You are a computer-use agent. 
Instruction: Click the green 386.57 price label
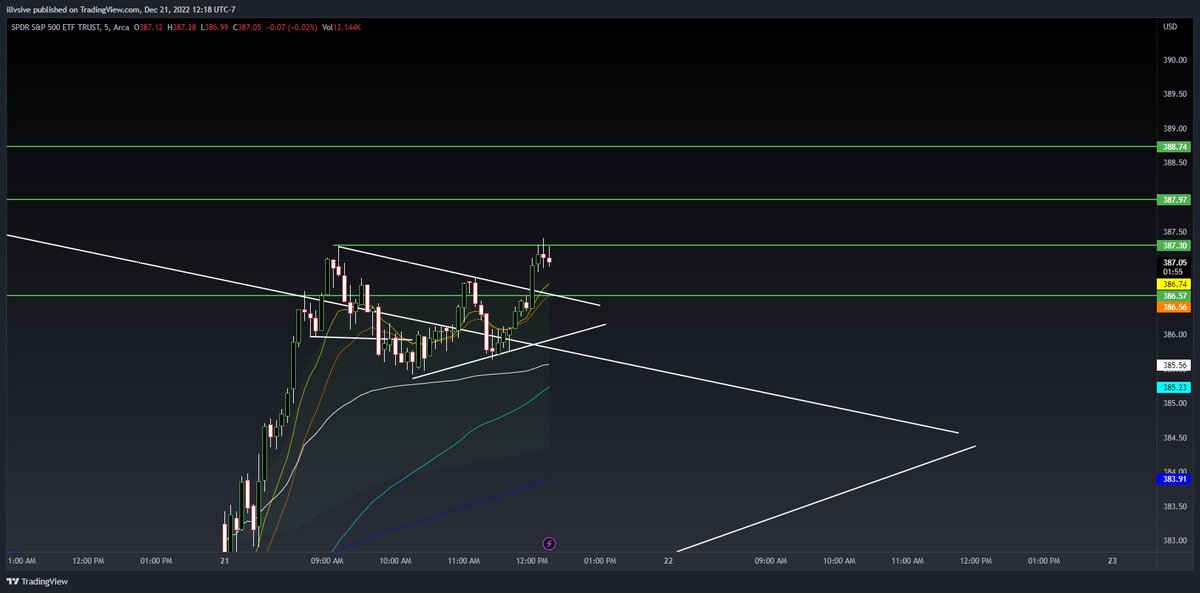1174,296
